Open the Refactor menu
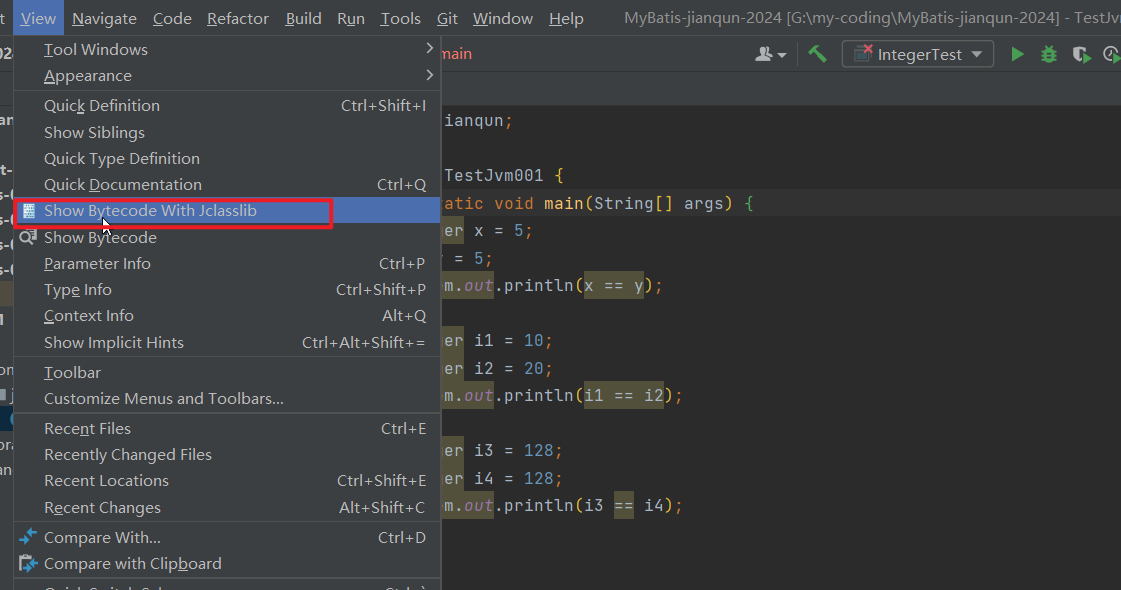 (x=238, y=18)
